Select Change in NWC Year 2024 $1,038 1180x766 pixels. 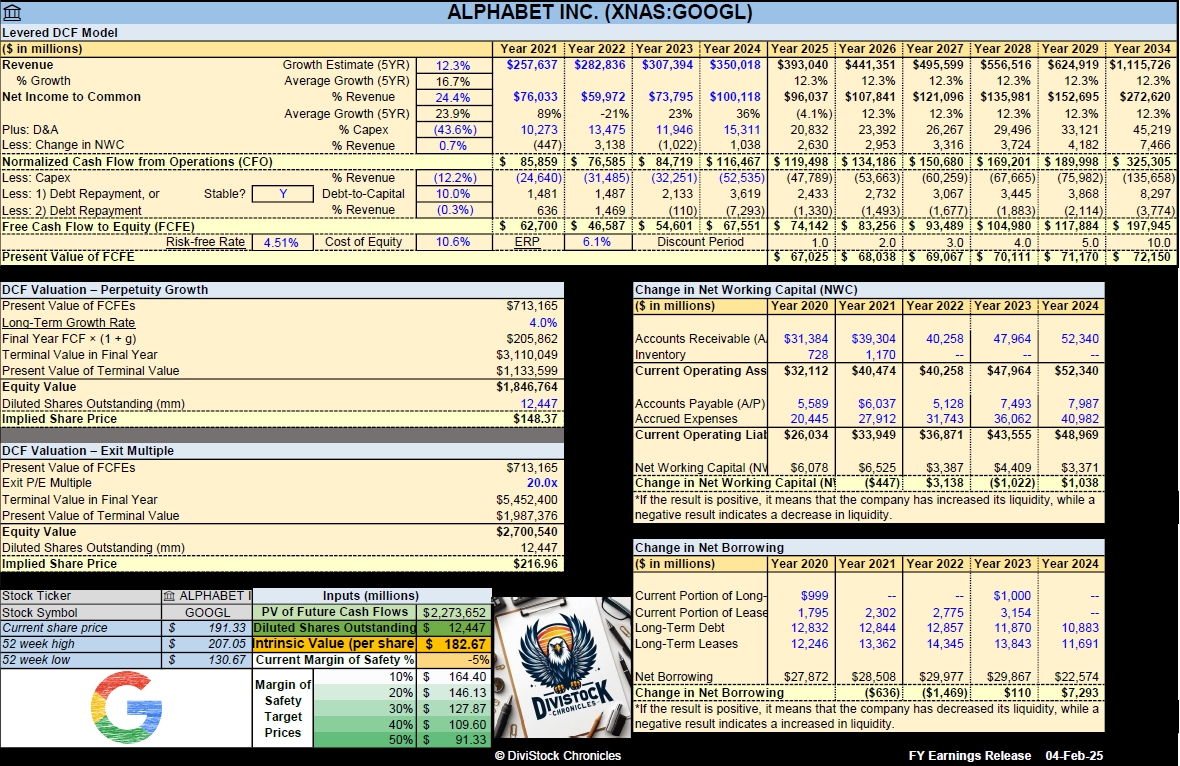coord(1080,483)
